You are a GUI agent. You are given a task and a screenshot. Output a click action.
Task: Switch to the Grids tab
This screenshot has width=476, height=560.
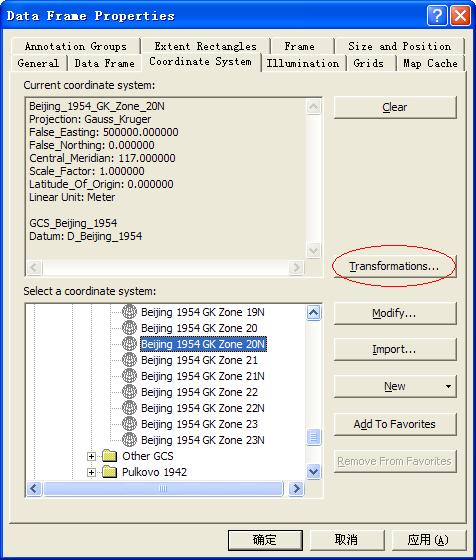point(369,63)
